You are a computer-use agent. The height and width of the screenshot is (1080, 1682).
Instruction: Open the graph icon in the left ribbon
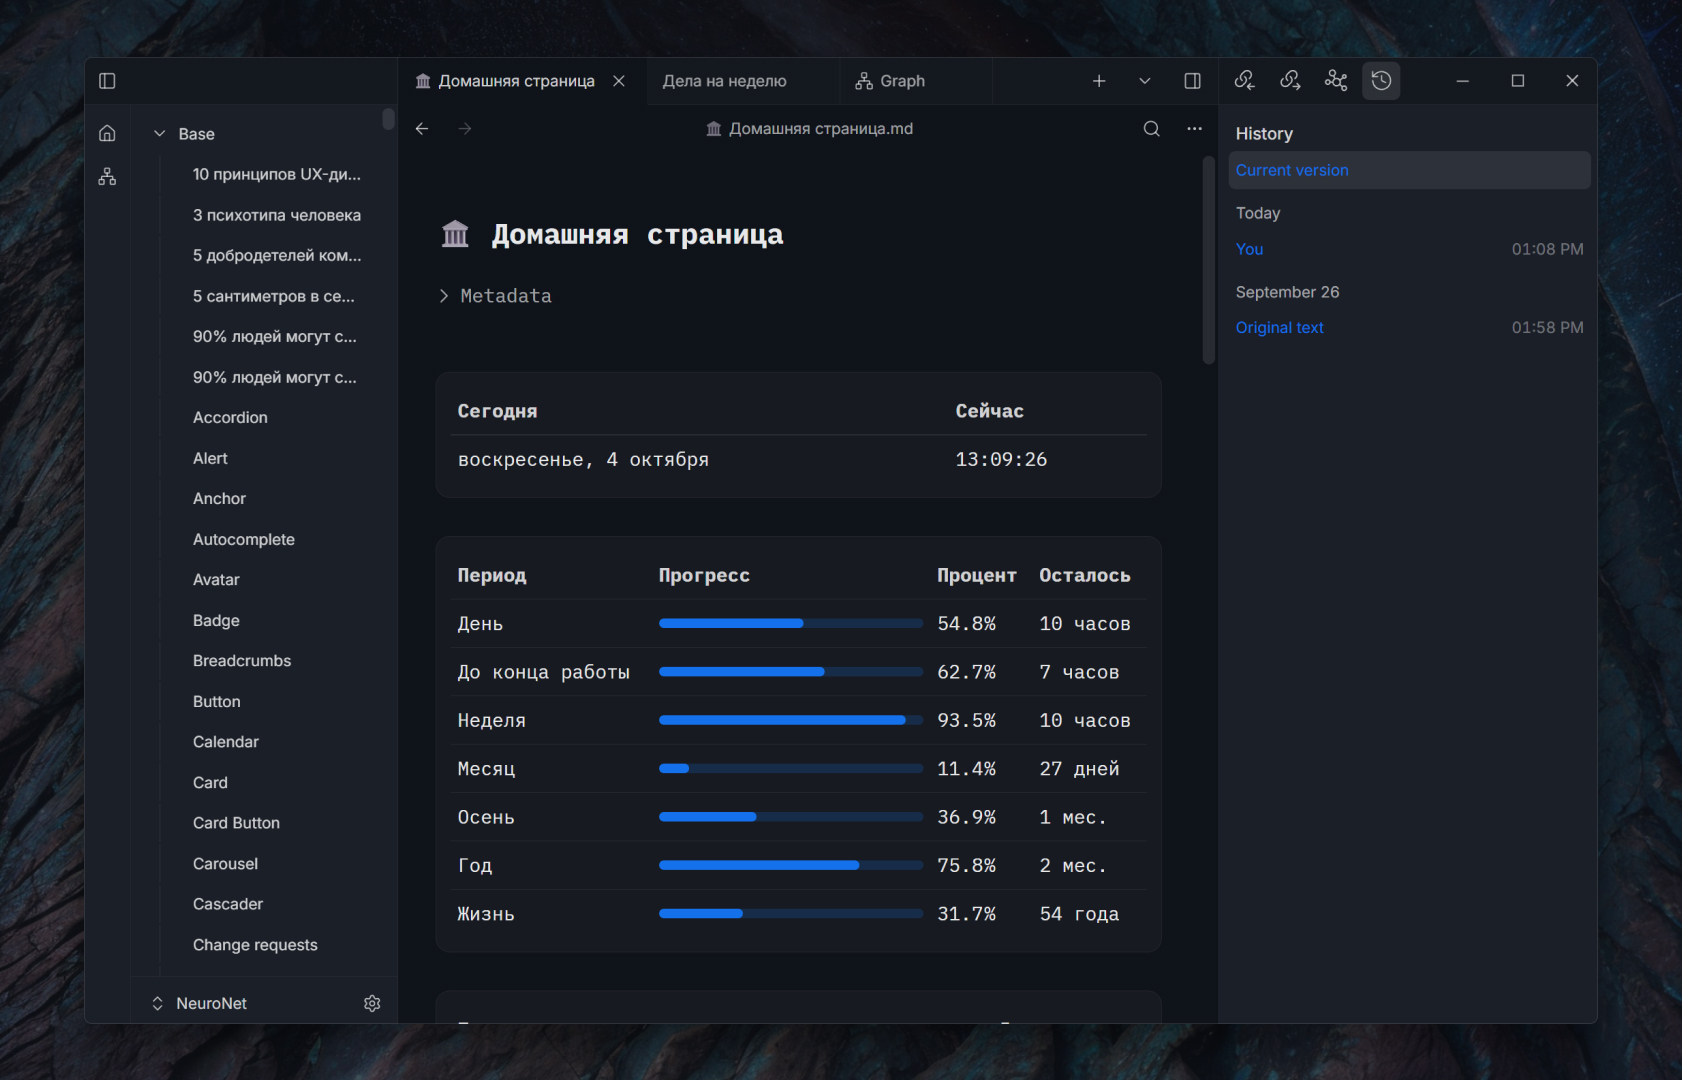[107, 177]
